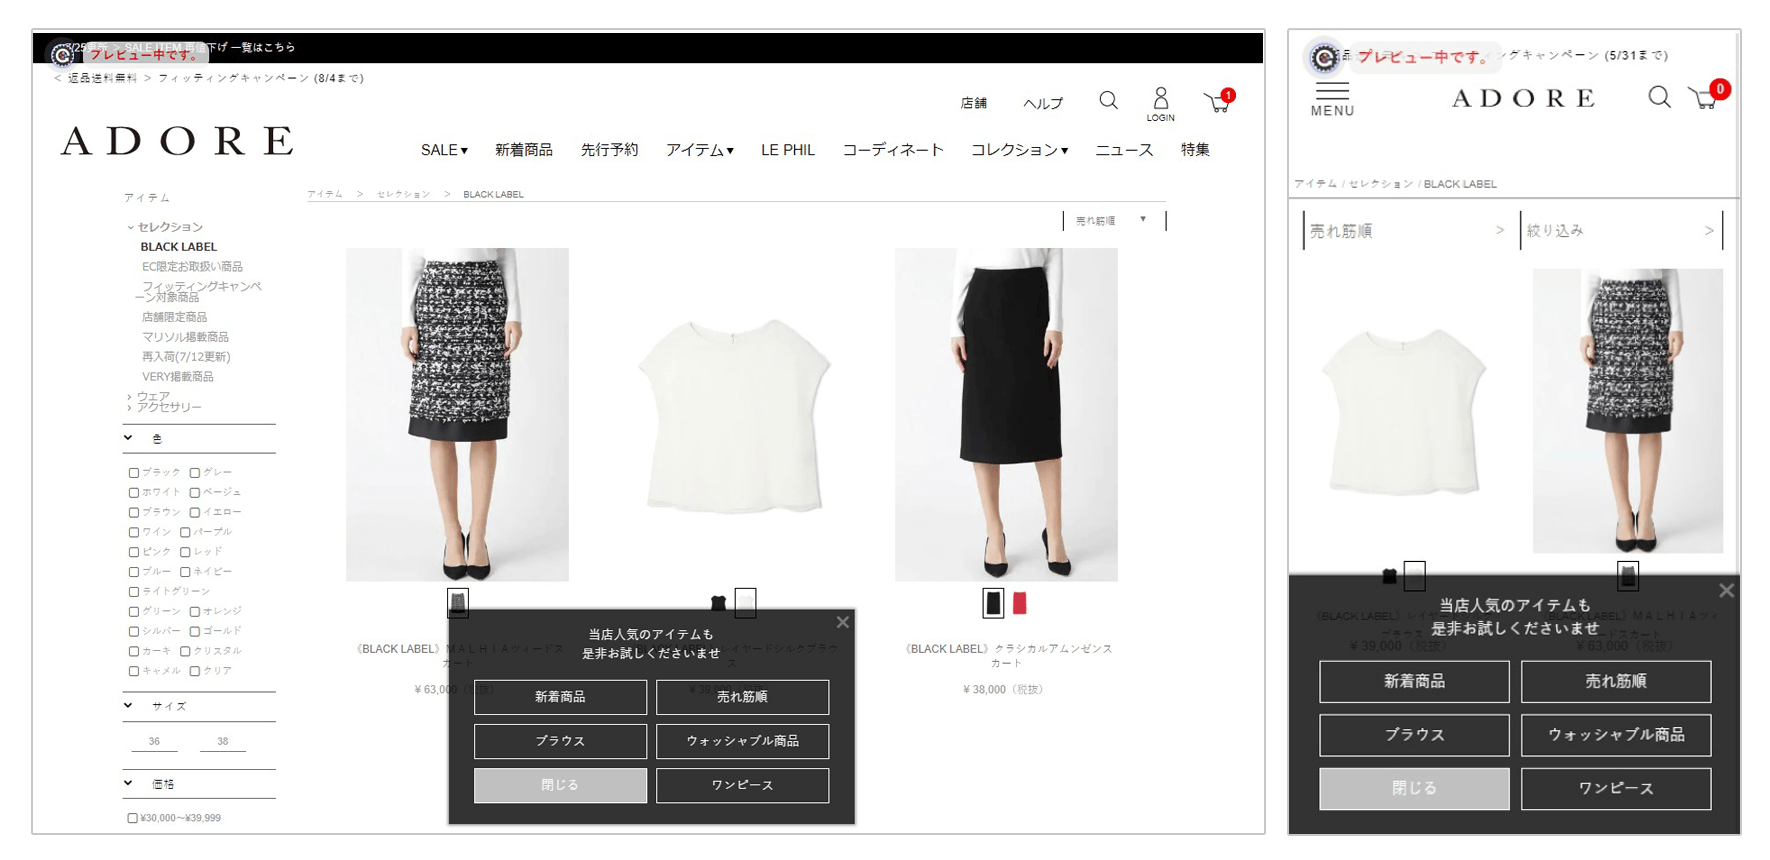Click the desktop search magnifier icon

[x=1108, y=100]
